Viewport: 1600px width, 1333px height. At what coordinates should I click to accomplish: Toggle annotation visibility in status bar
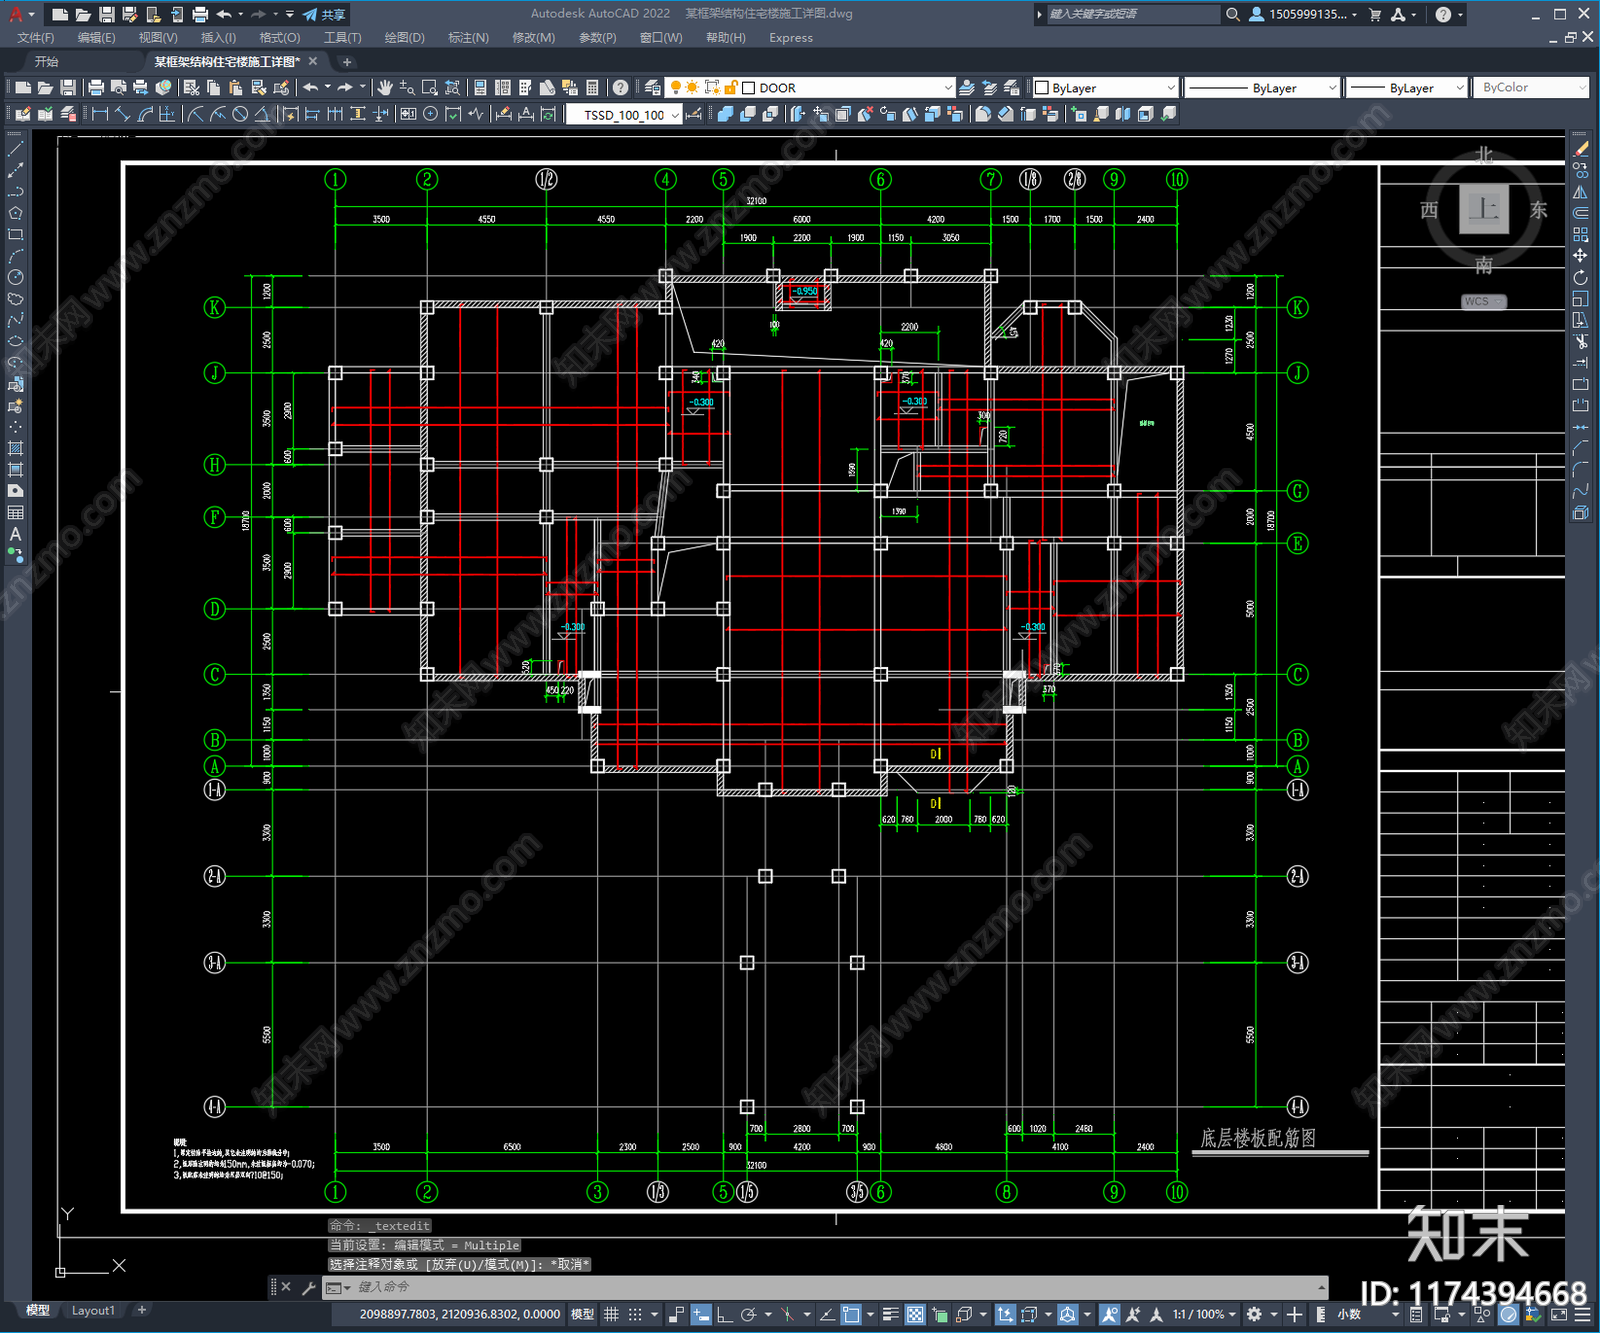click(1109, 1314)
